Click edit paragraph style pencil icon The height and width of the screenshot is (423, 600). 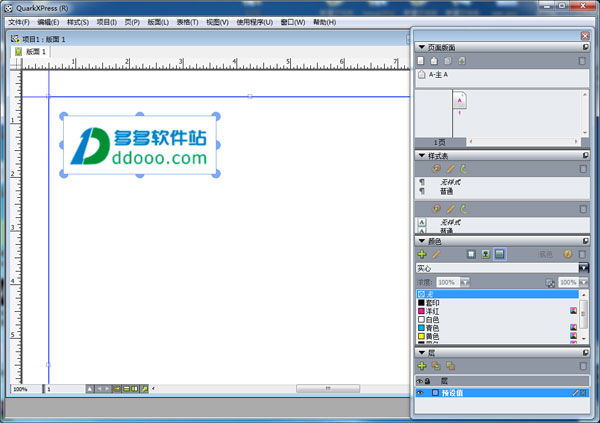(x=450, y=169)
